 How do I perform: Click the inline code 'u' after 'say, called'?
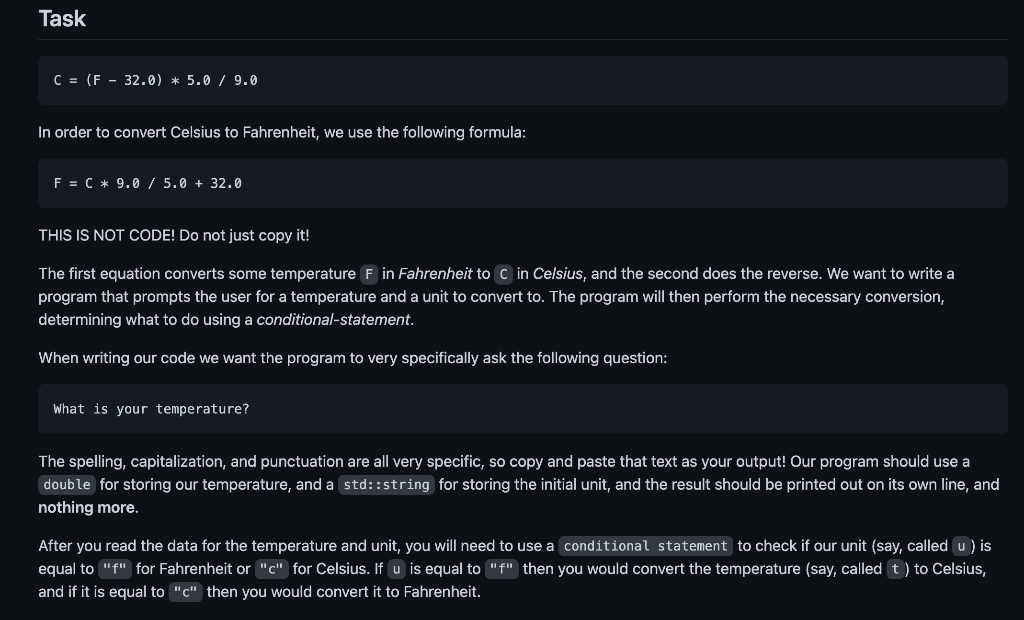point(961,546)
